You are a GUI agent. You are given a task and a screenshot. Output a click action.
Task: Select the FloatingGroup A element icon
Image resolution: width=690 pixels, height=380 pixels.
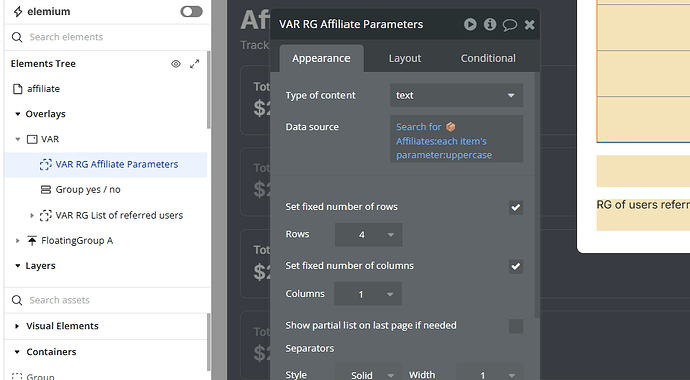[32, 241]
